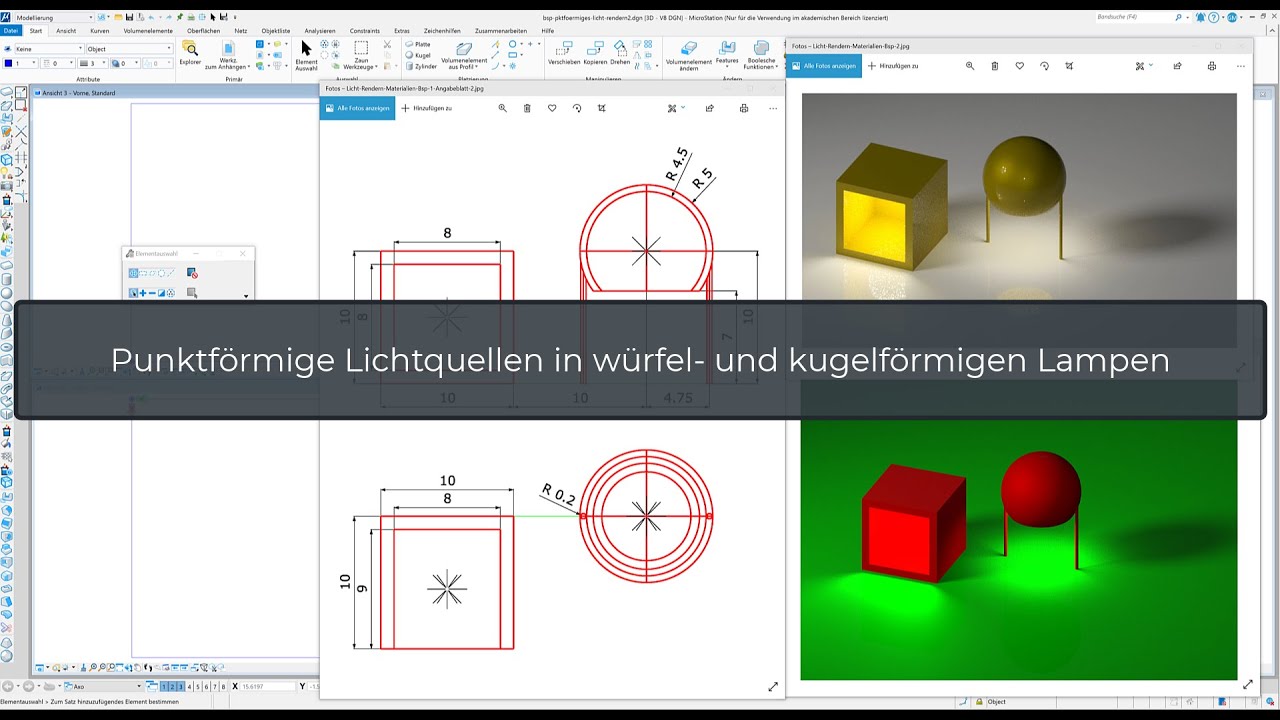The image size is (1280, 720).
Task: Hinzufügen zu in Bsp-2.jpg window
Action: pos(893,66)
